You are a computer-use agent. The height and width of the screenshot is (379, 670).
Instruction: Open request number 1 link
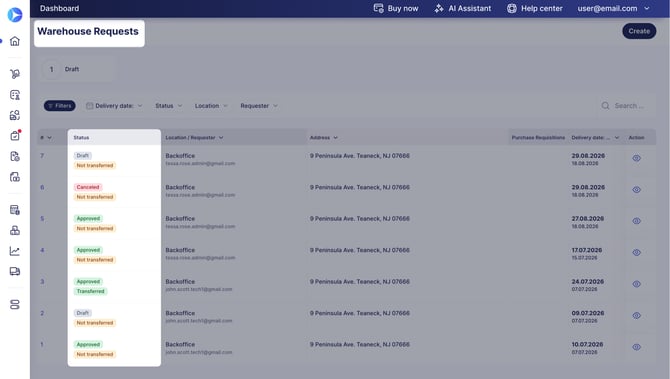point(42,344)
